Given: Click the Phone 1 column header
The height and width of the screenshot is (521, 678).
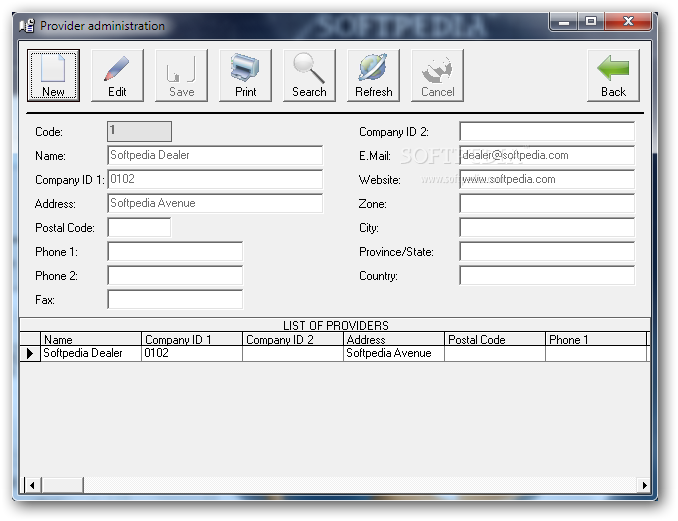Looking at the screenshot, I should (x=596, y=339).
